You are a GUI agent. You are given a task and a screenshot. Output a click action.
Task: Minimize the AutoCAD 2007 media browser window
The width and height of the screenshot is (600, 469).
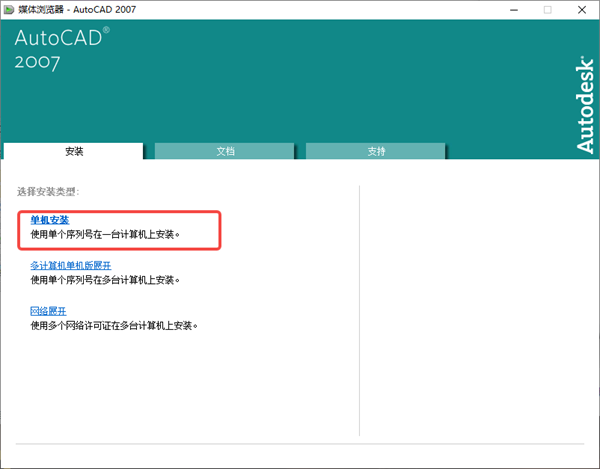point(514,10)
